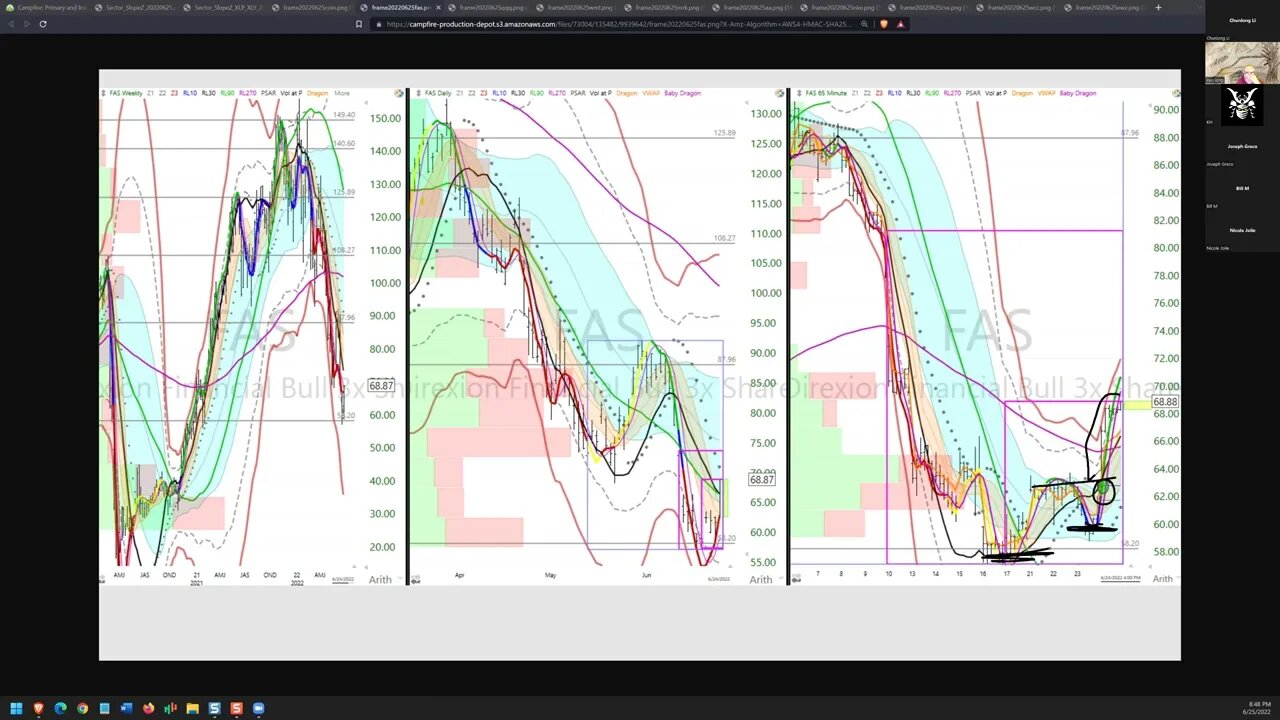Click More label in weekly chart legend
This screenshot has width=1280, height=720.
pyautogui.click(x=342, y=93)
